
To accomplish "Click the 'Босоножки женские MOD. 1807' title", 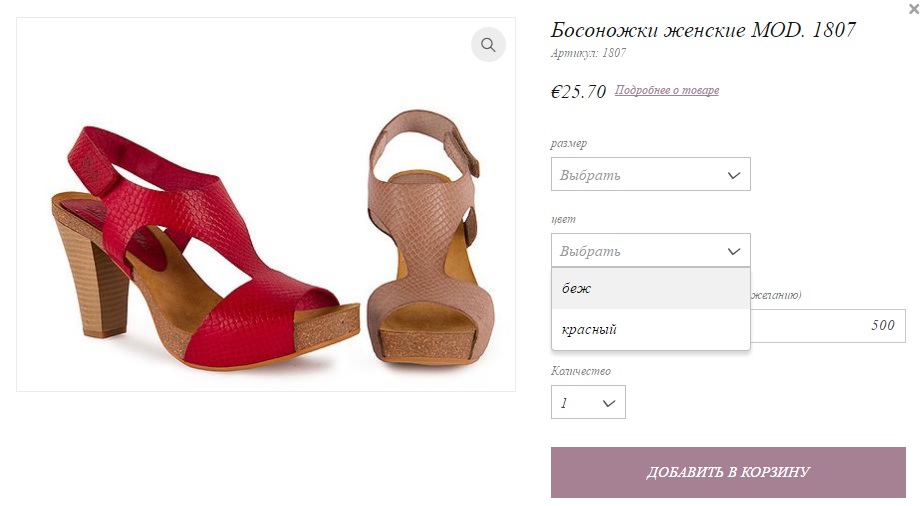I will [703, 29].
